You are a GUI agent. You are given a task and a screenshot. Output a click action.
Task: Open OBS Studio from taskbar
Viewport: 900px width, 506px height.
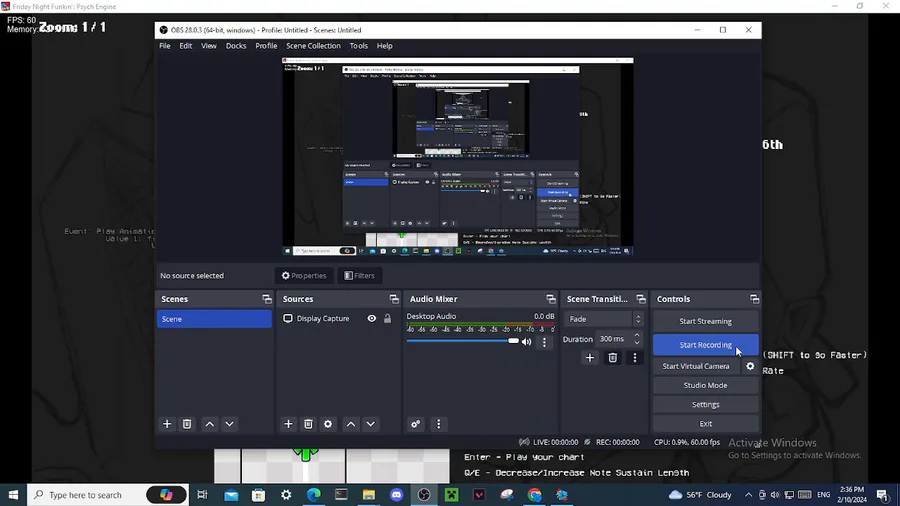click(424, 495)
